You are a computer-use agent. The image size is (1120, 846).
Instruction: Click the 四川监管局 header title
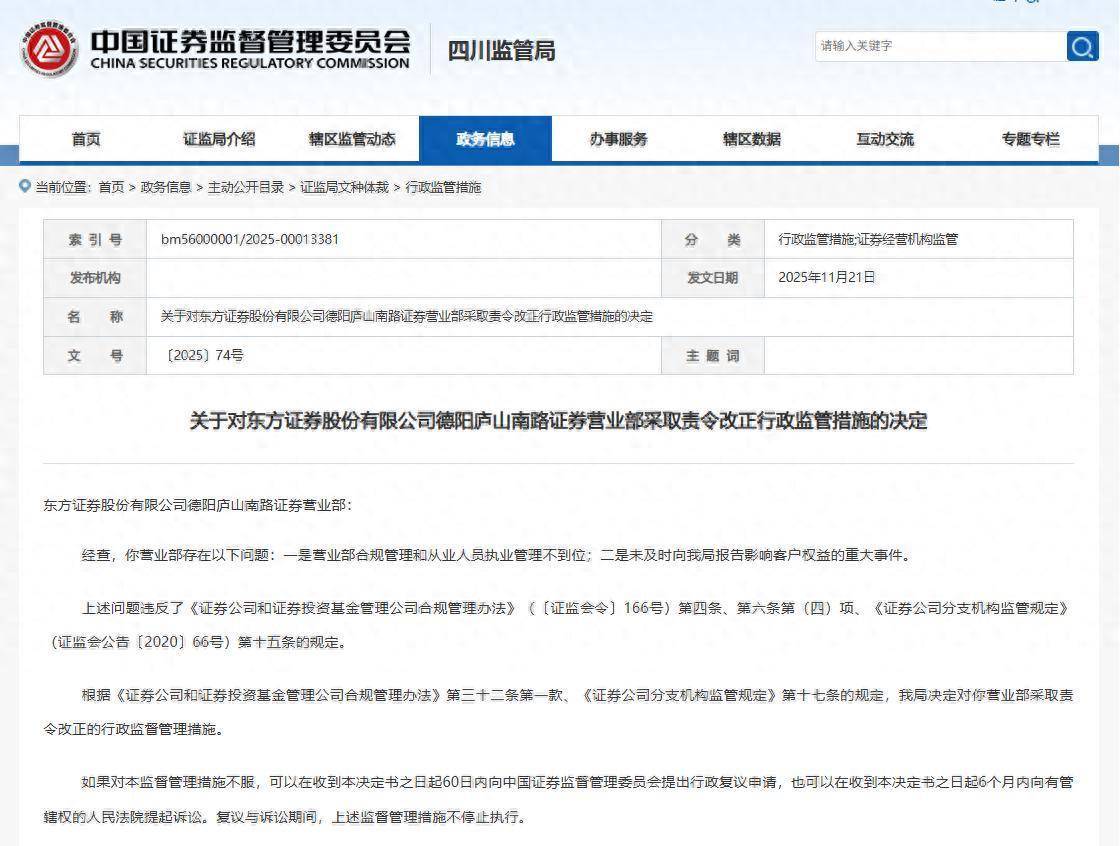[x=501, y=50]
